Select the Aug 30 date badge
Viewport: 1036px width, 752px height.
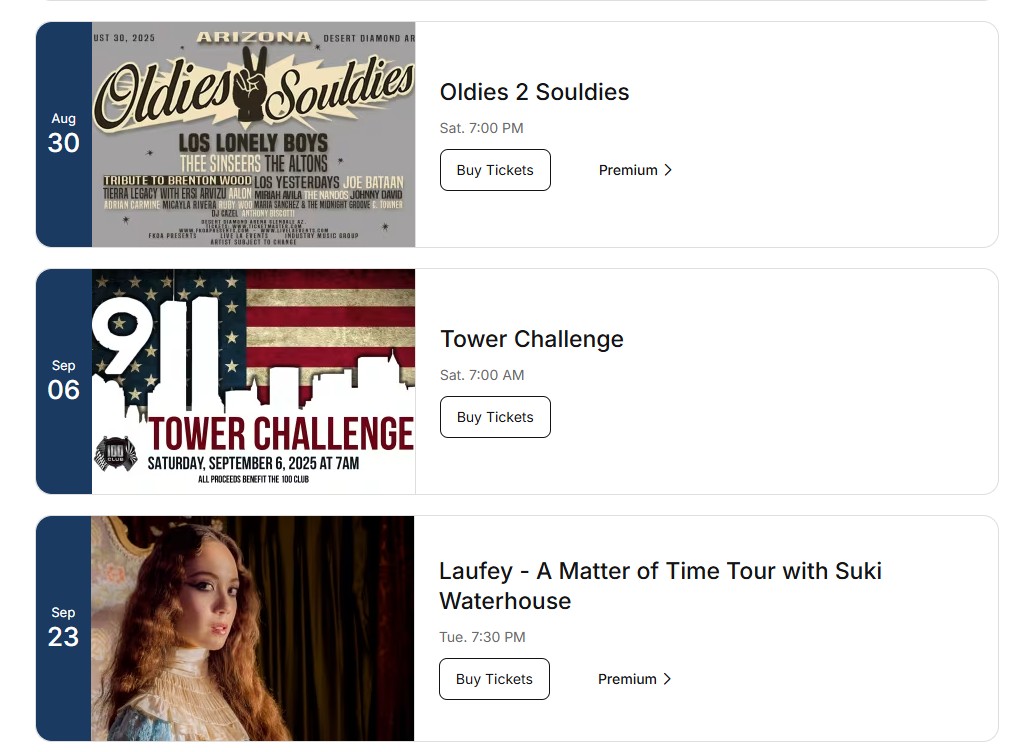click(63, 135)
